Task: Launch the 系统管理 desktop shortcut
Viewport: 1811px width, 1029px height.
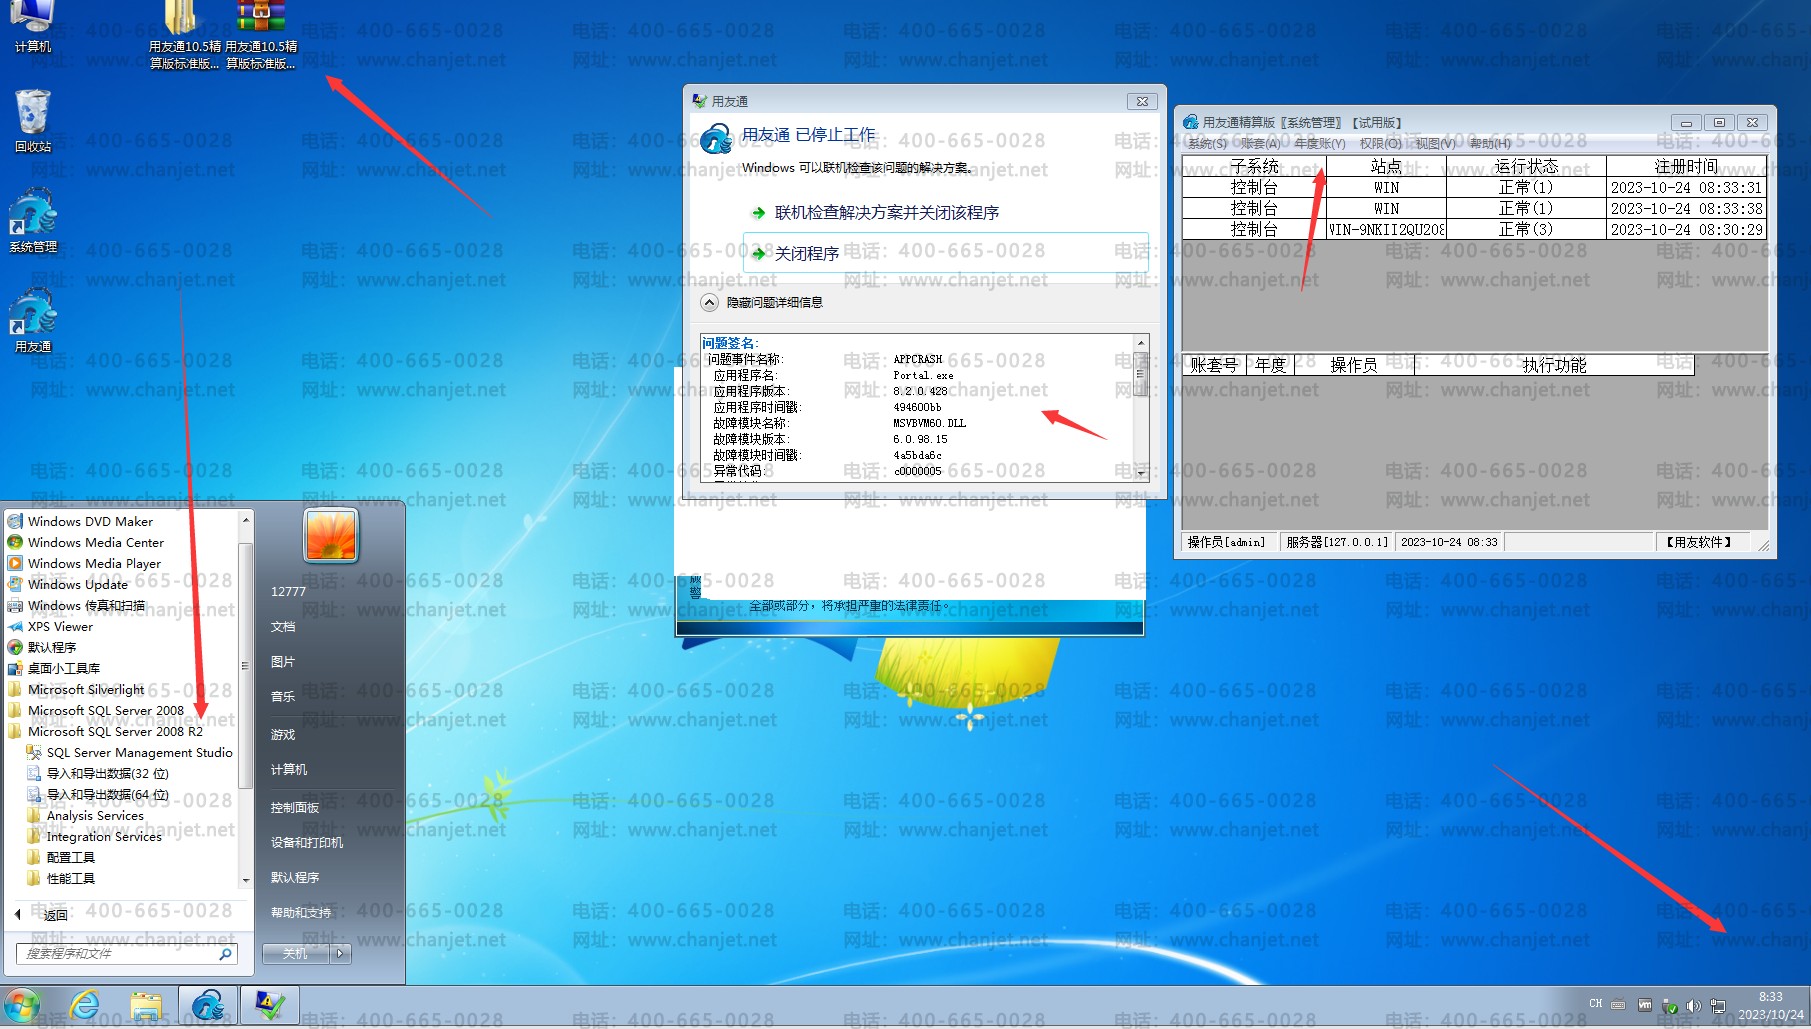Action: [x=33, y=220]
